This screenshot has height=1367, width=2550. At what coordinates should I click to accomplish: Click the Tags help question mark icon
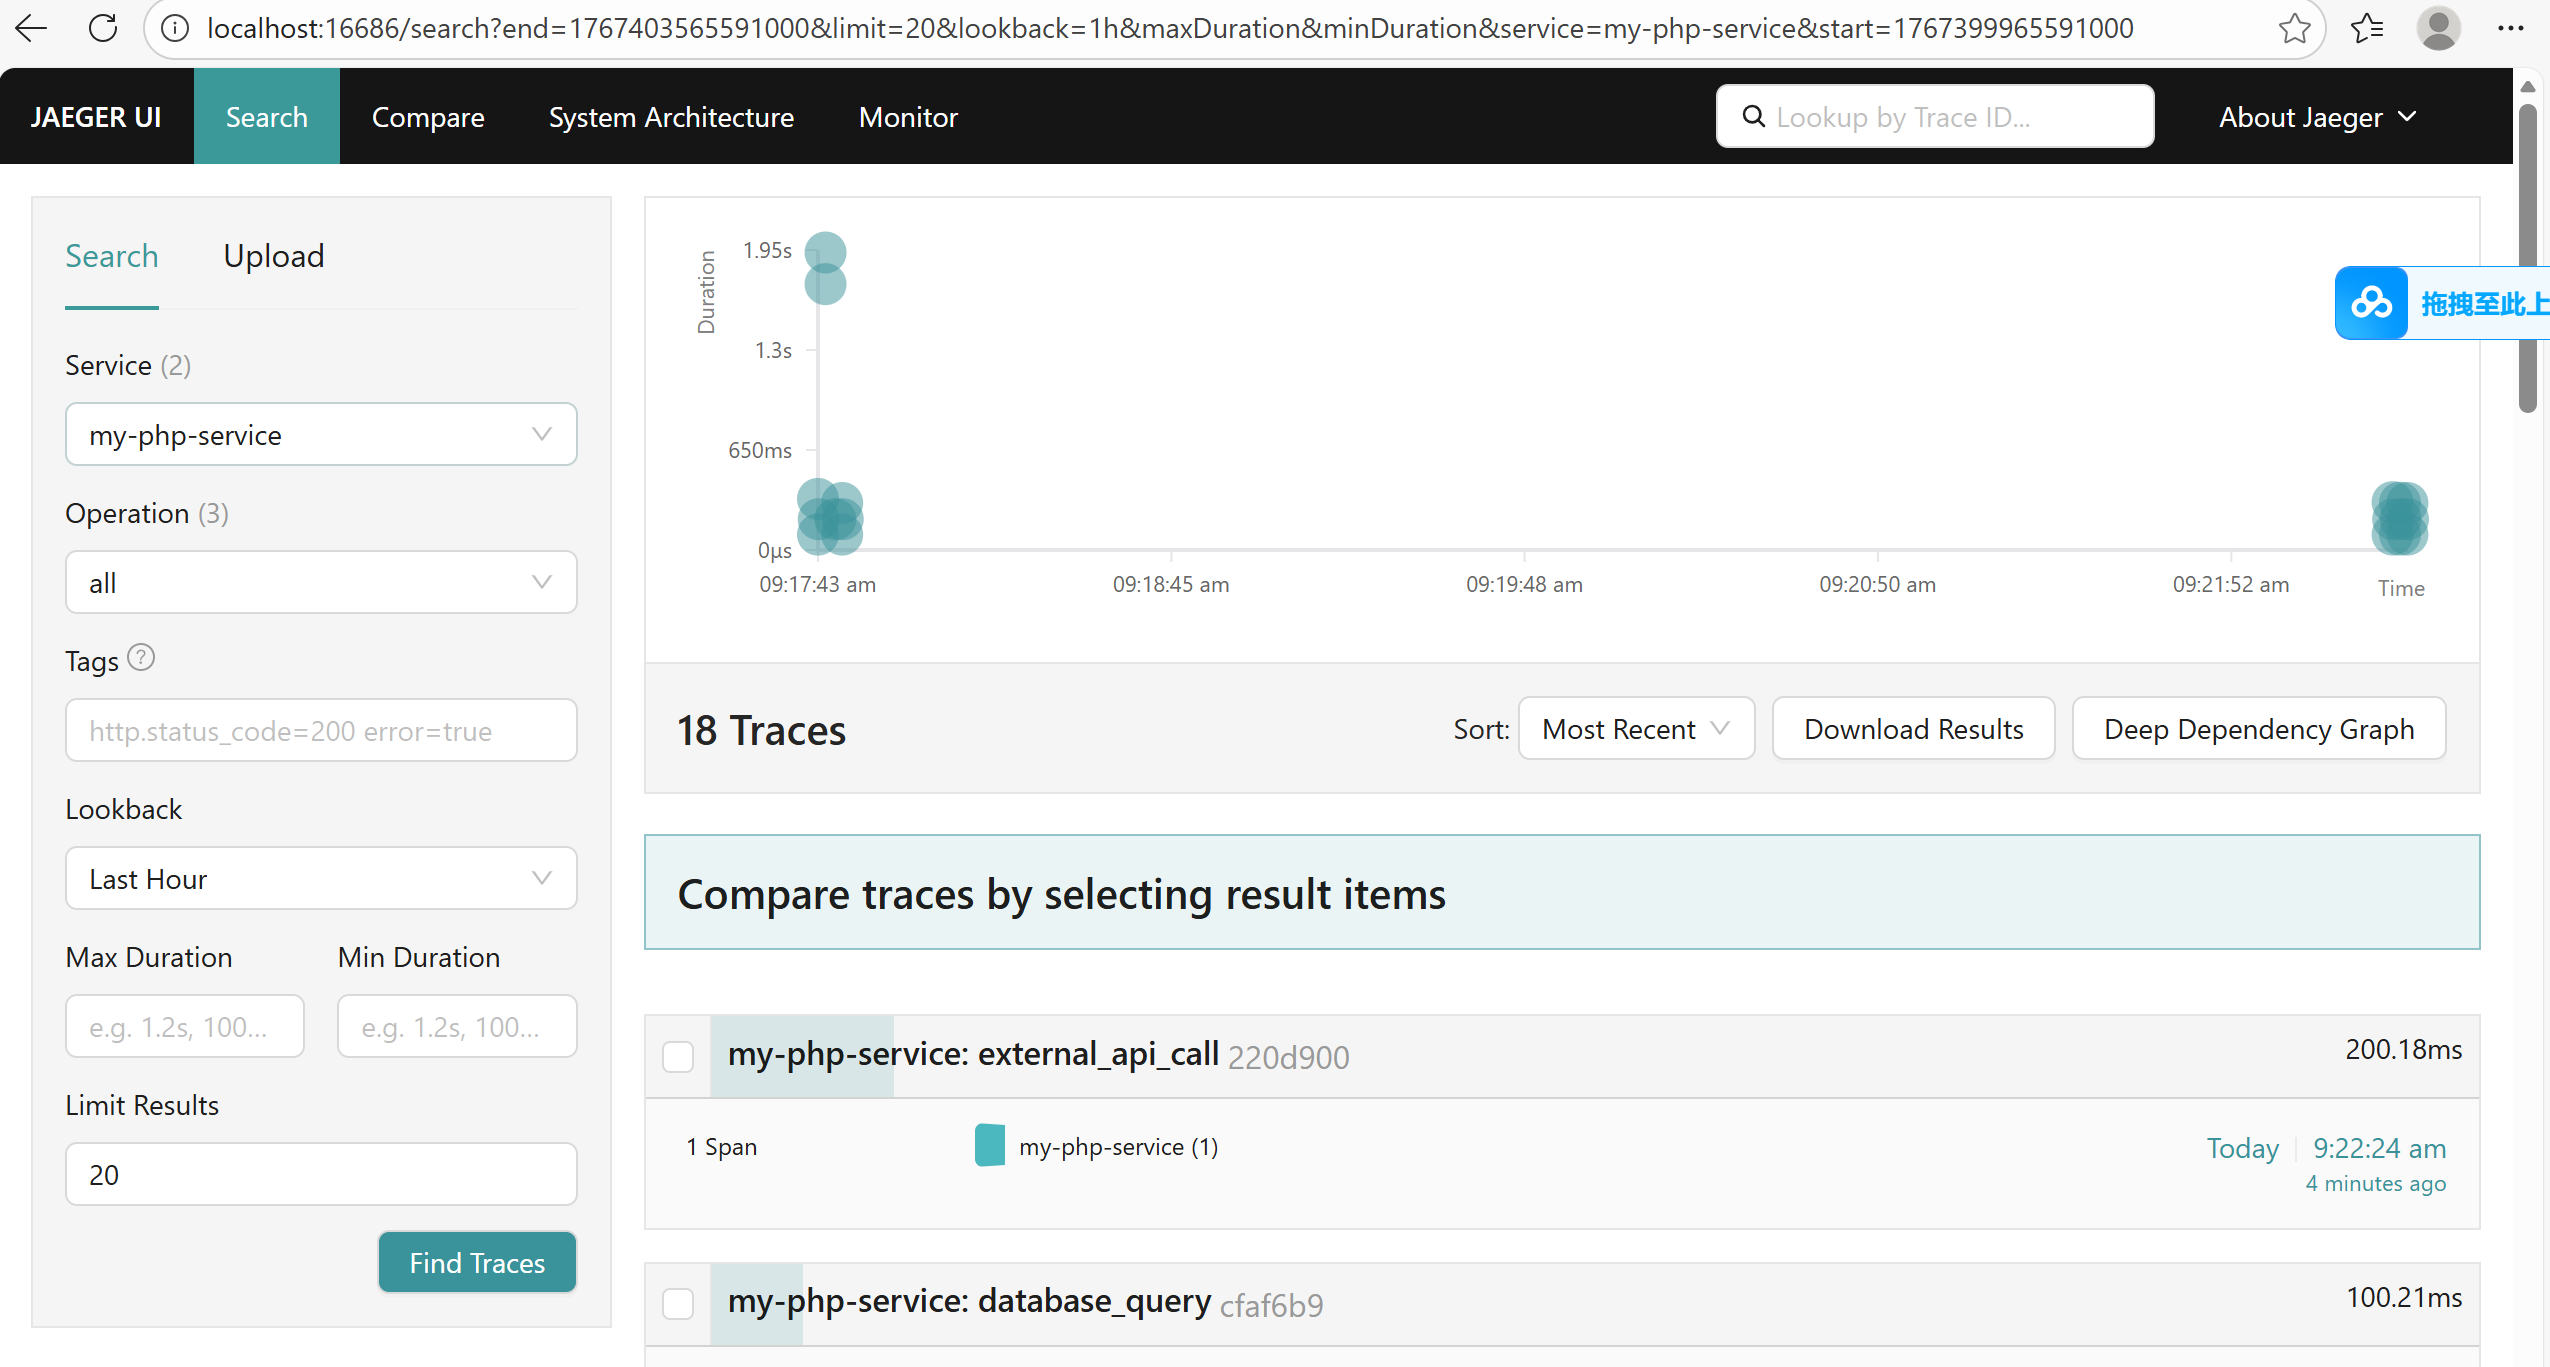coord(142,658)
